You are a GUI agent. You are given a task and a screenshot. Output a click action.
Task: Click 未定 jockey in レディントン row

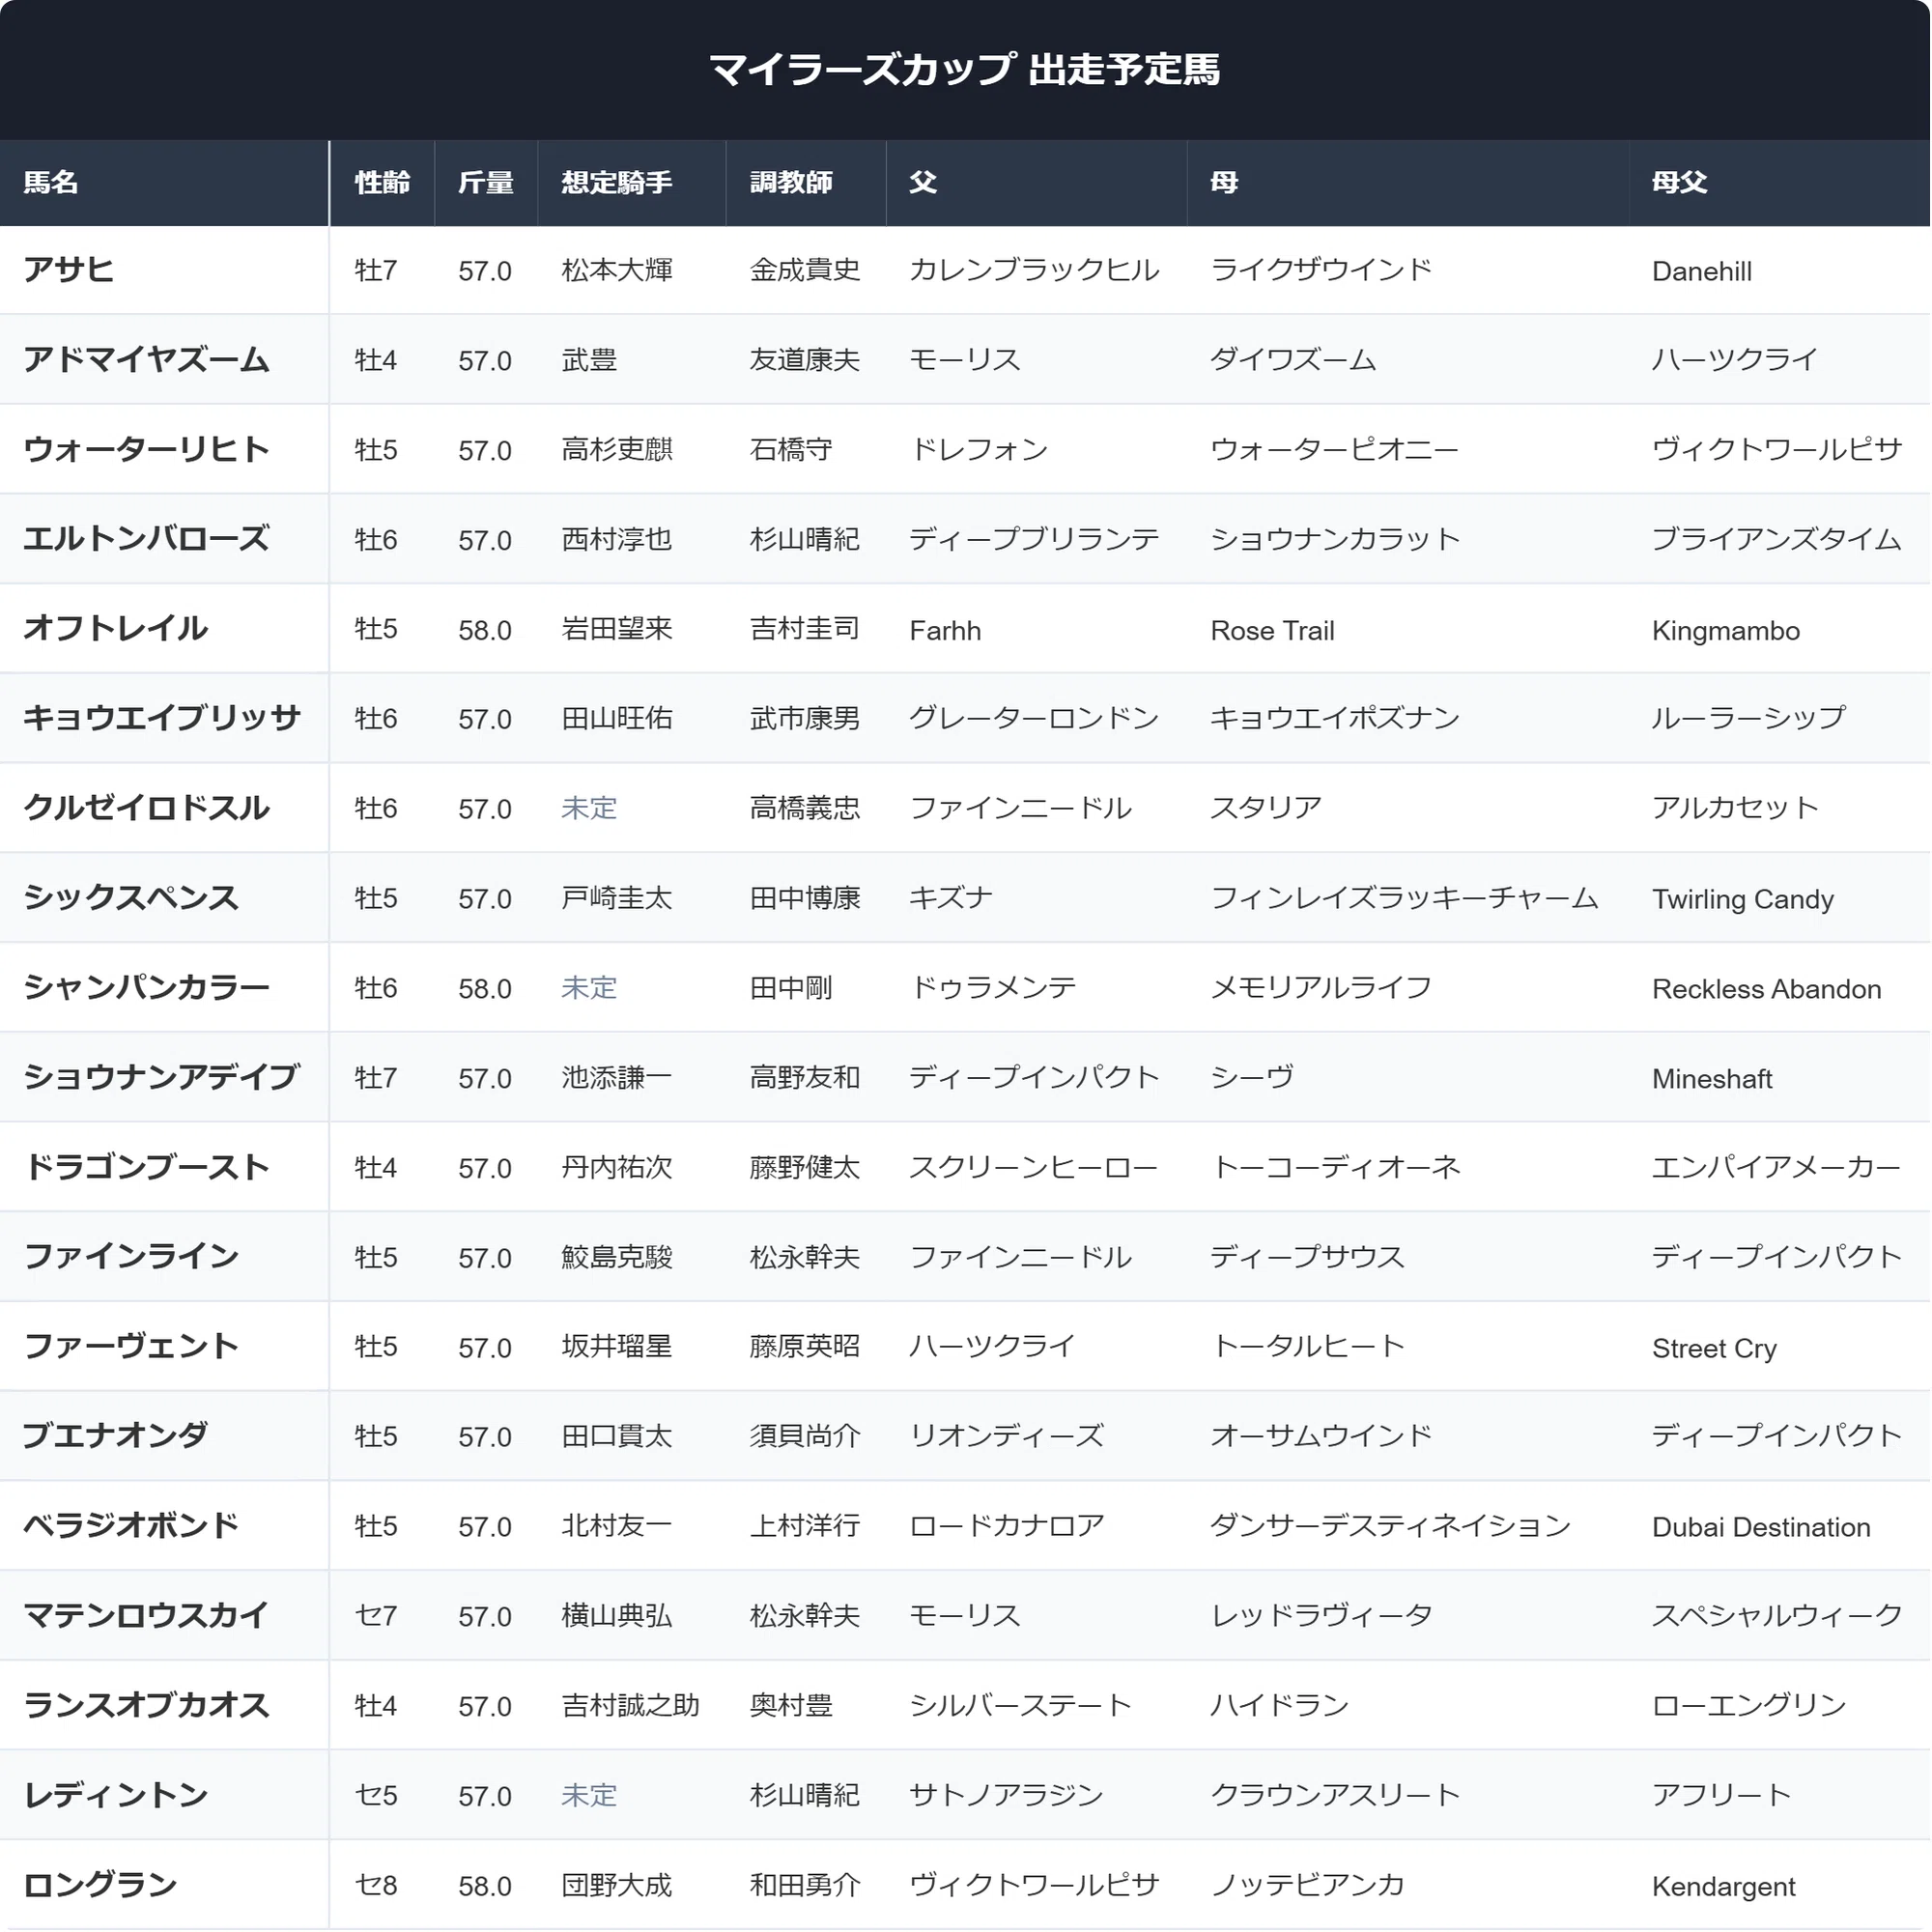click(589, 1795)
